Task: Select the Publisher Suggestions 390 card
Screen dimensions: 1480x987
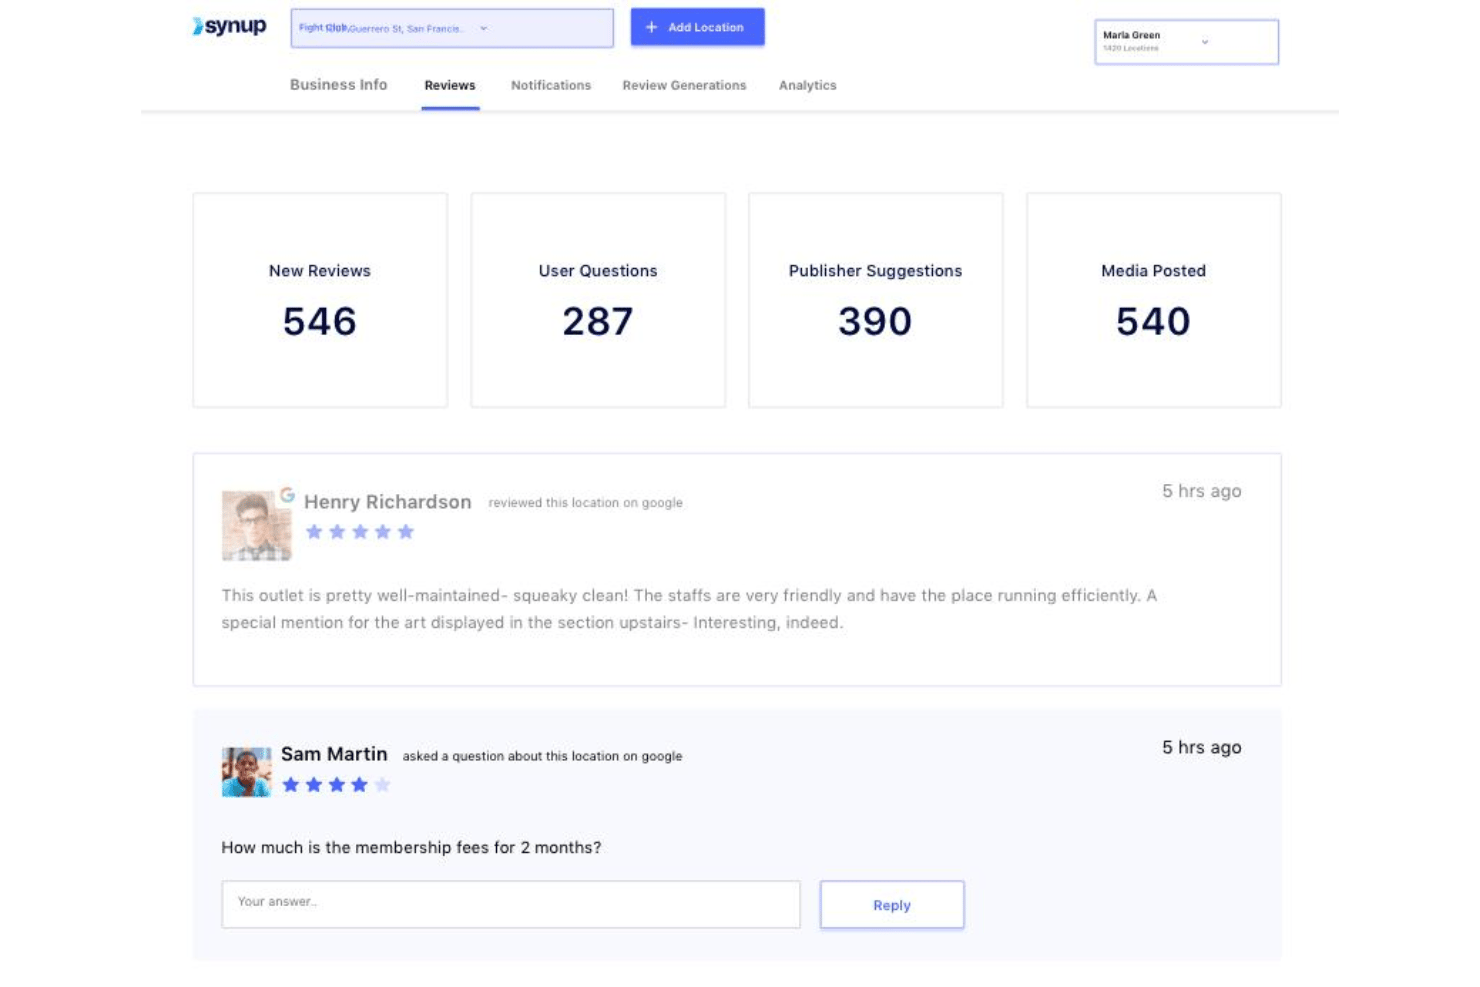Action: point(875,300)
